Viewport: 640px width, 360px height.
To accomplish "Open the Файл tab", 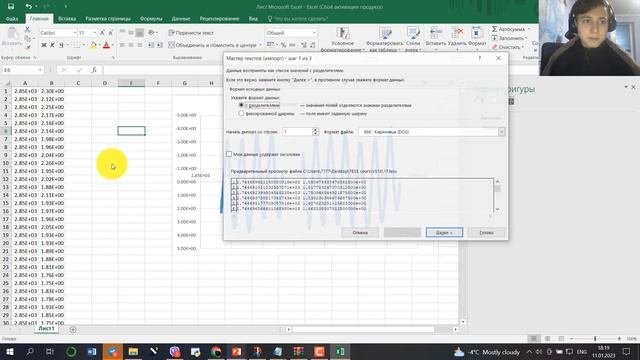I will tap(12, 19).
